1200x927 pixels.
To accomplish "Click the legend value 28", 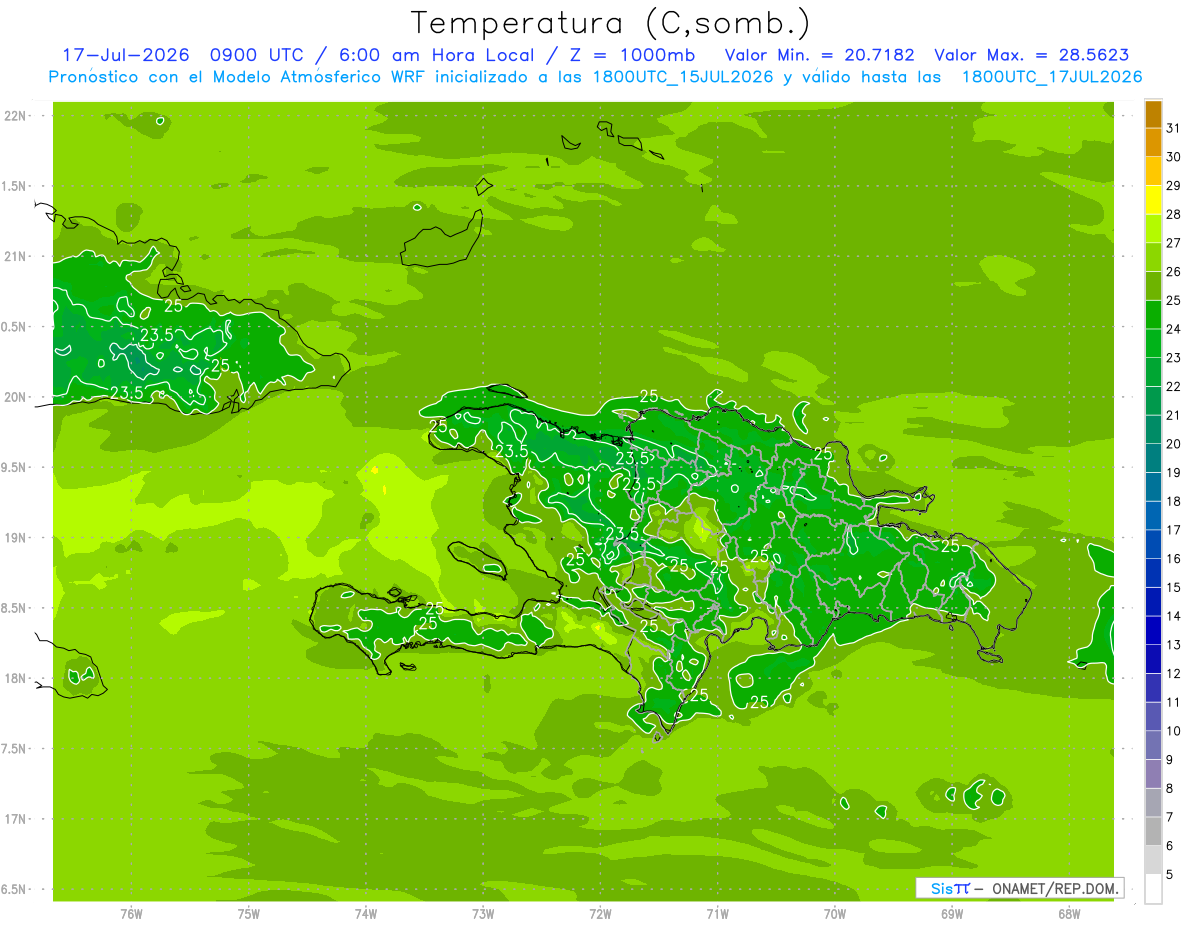I will pos(1174,214).
